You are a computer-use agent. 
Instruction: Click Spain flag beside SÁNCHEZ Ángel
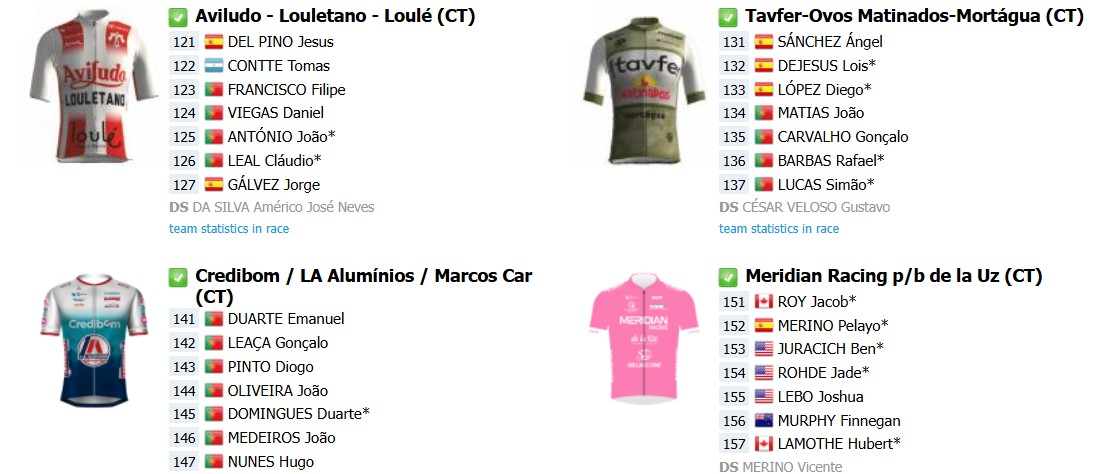point(764,42)
